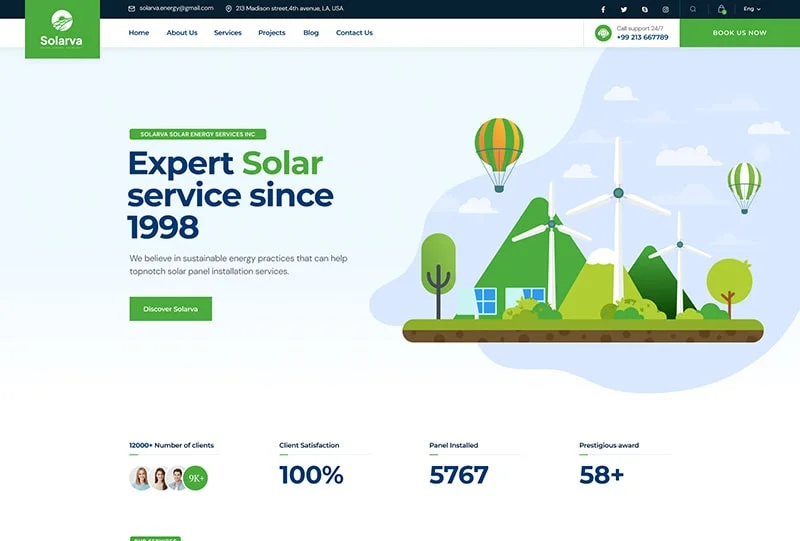Screen dimensions: 800x541
Task: Click the Solarva logo
Action: 62,29
